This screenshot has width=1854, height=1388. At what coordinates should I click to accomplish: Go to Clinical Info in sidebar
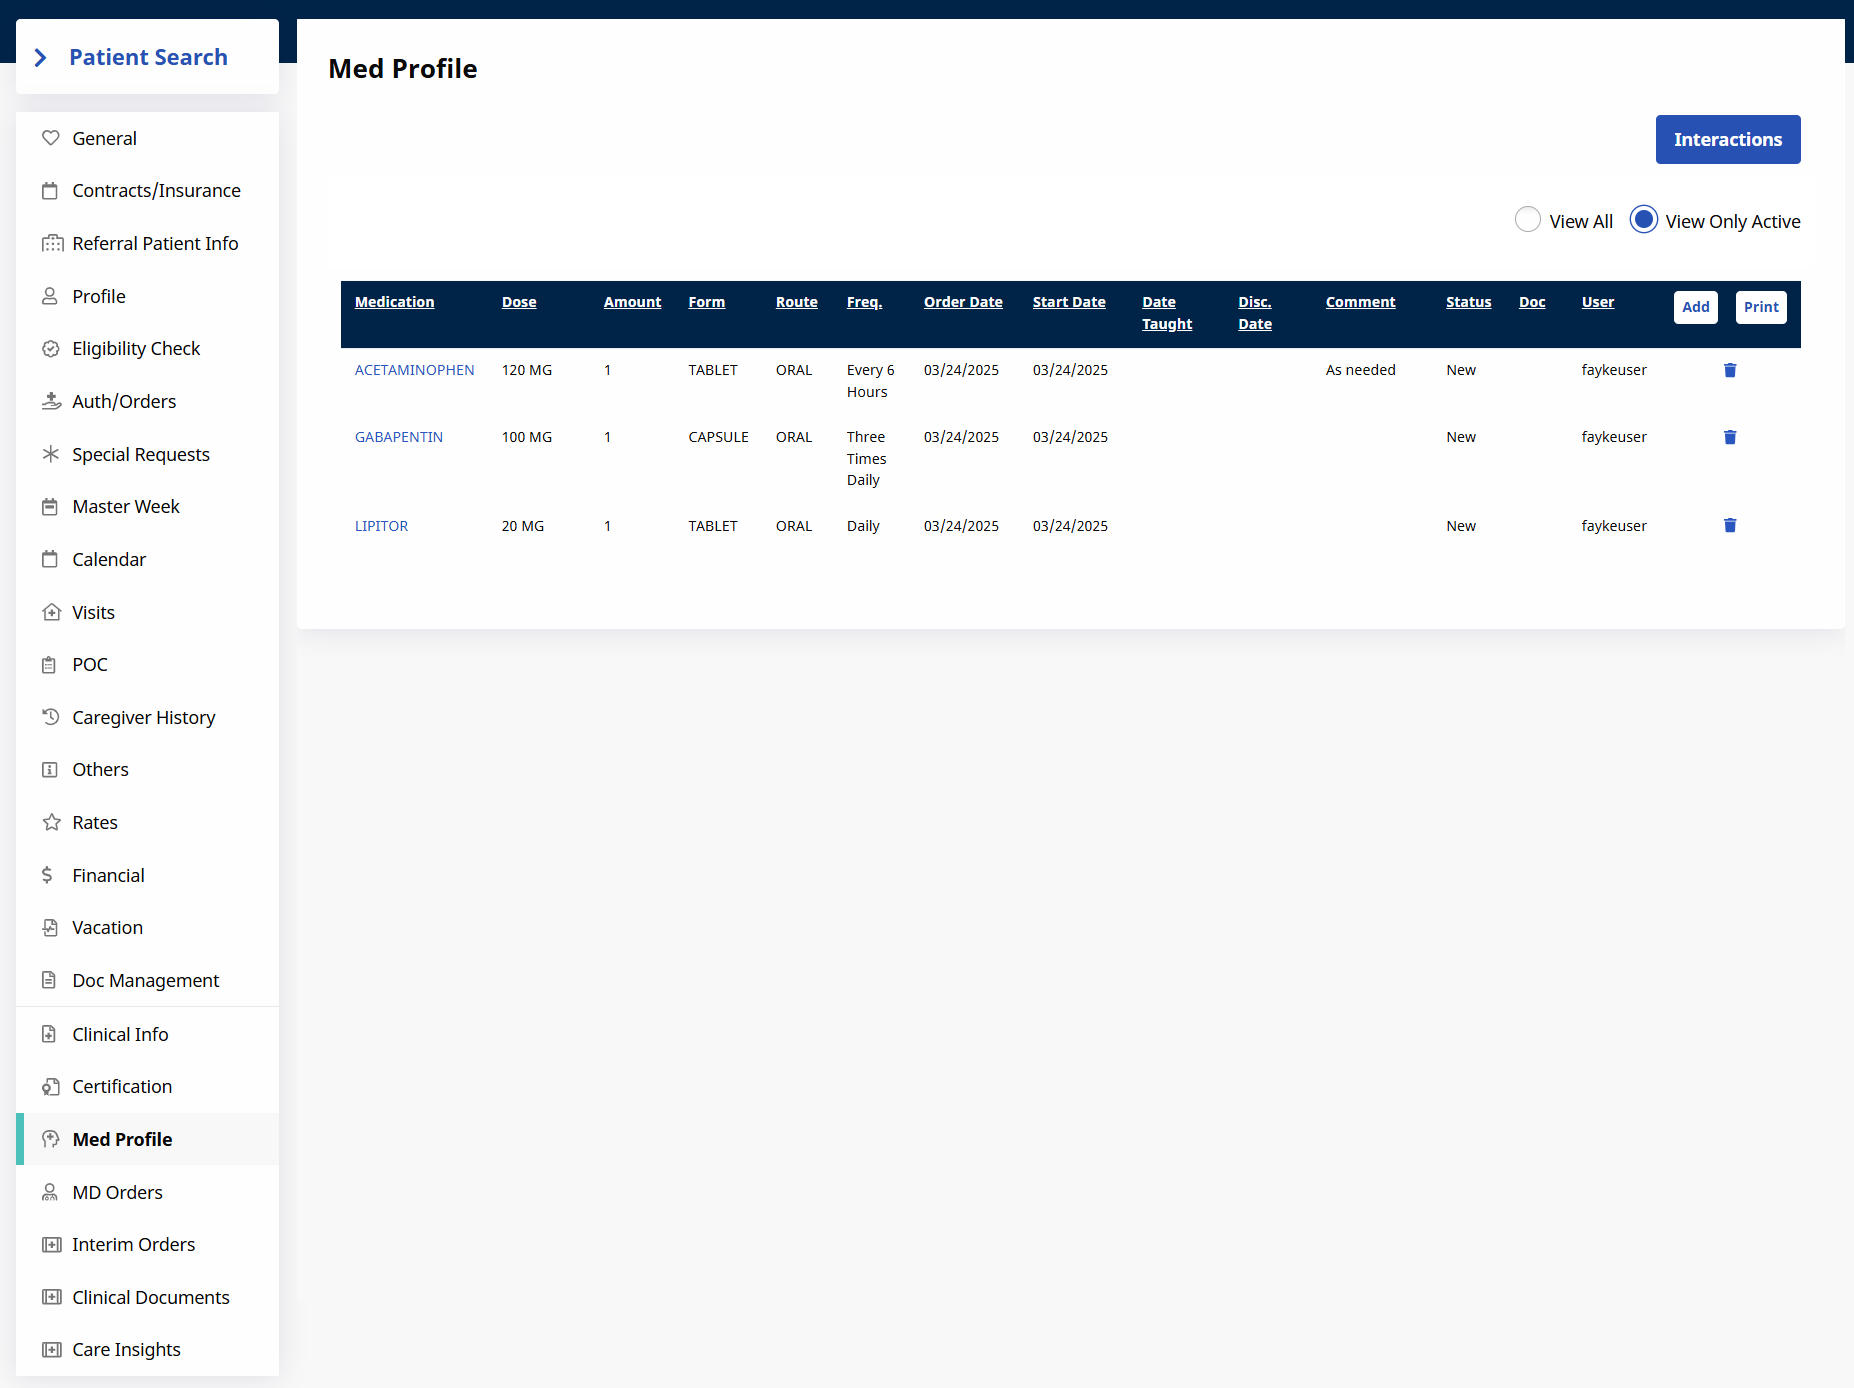tap(120, 1034)
